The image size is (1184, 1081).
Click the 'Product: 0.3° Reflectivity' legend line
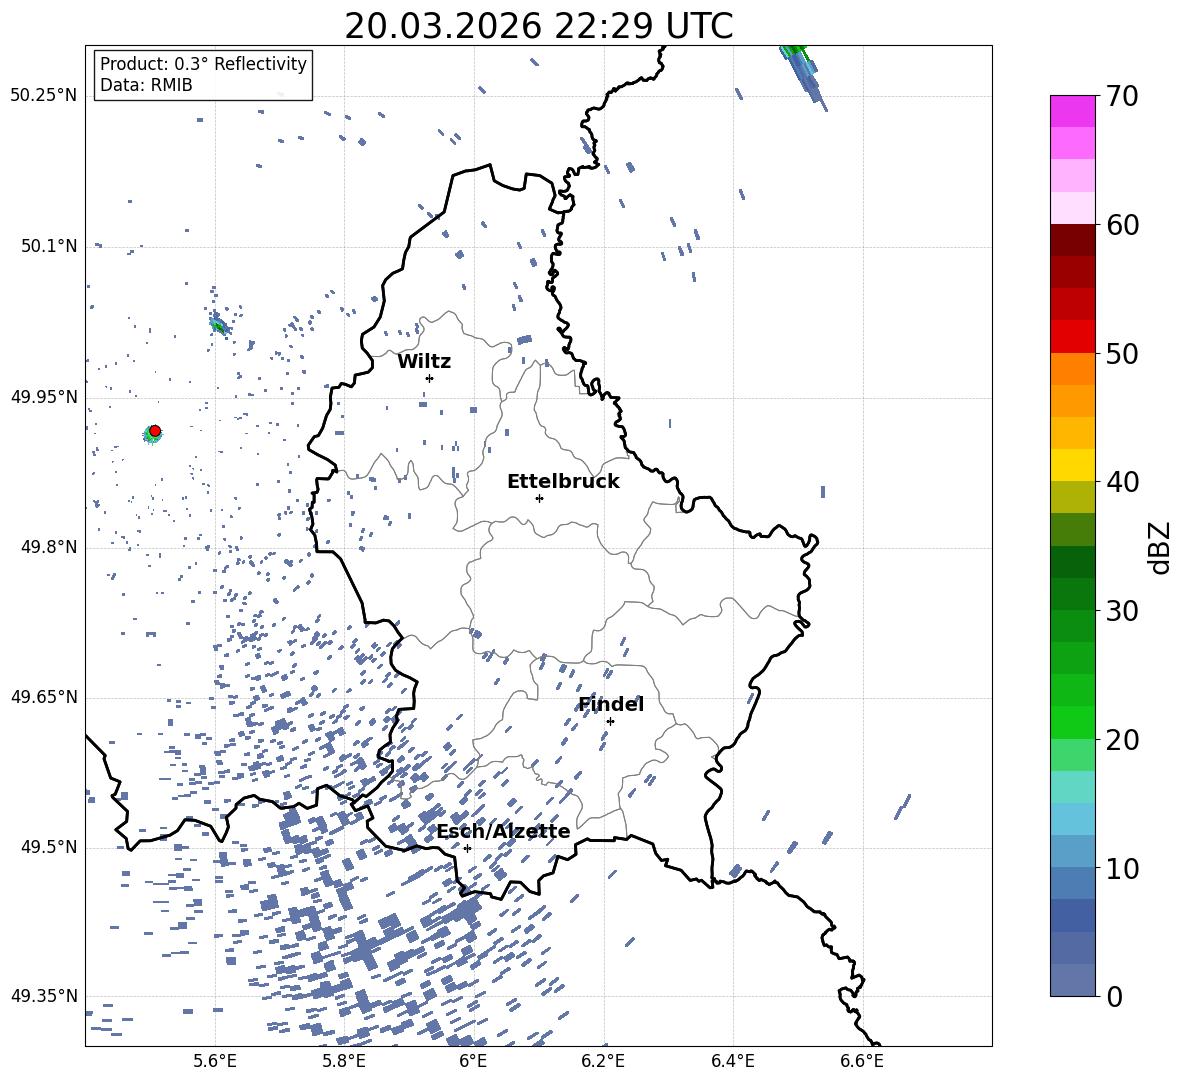pyautogui.click(x=203, y=64)
